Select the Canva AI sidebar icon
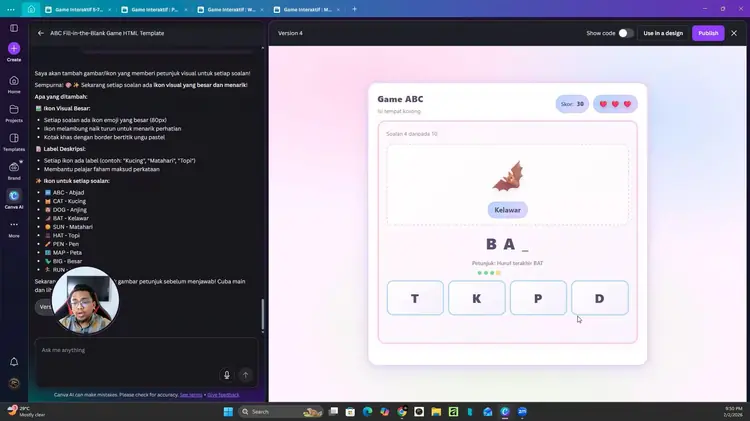This screenshot has width=750, height=421. (x=14, y=197)
